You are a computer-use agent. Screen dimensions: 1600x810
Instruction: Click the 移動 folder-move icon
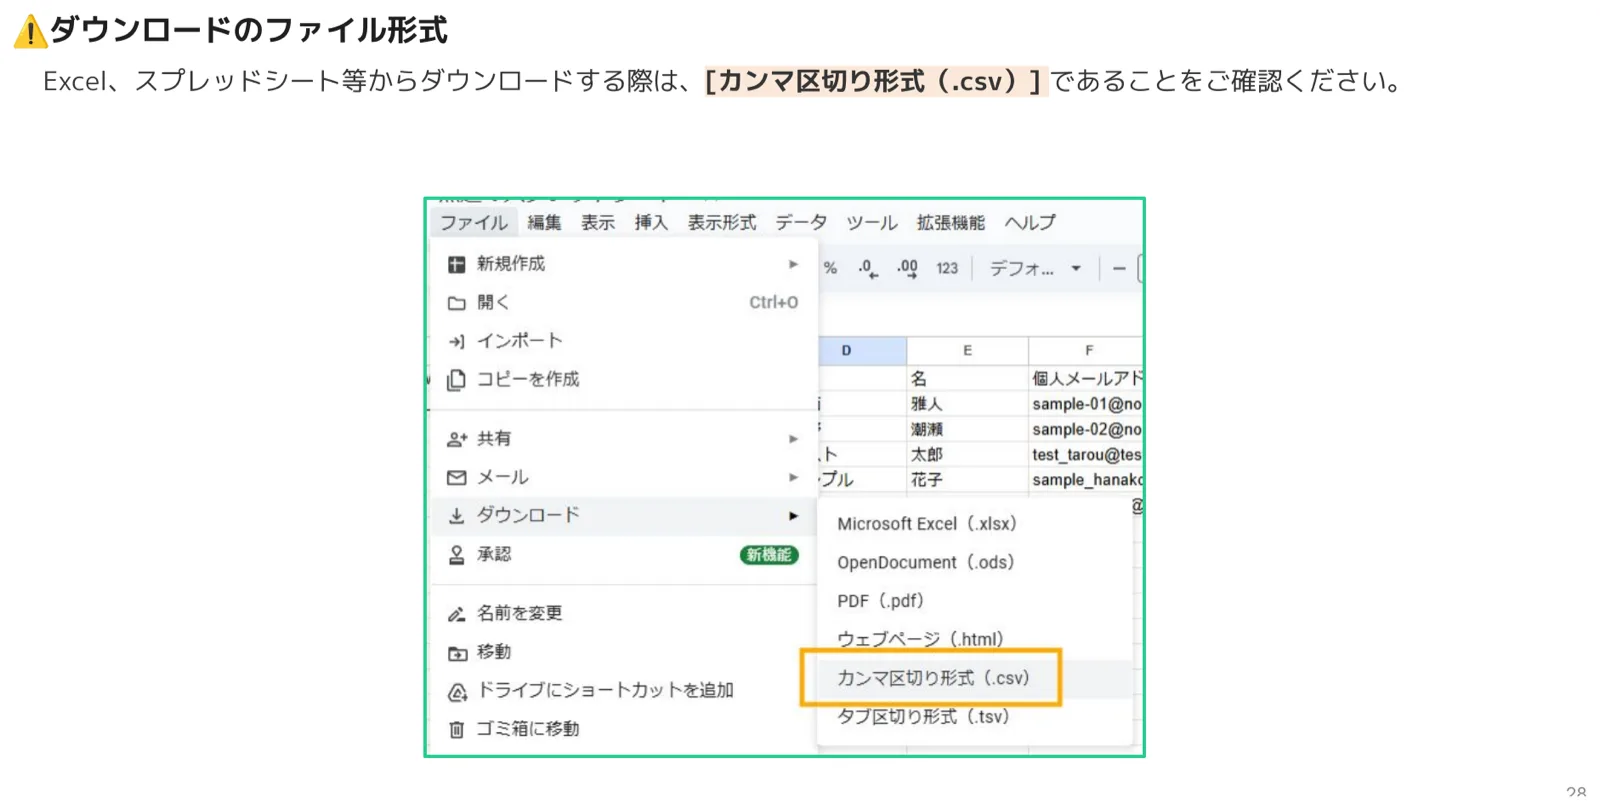[457, 653]
